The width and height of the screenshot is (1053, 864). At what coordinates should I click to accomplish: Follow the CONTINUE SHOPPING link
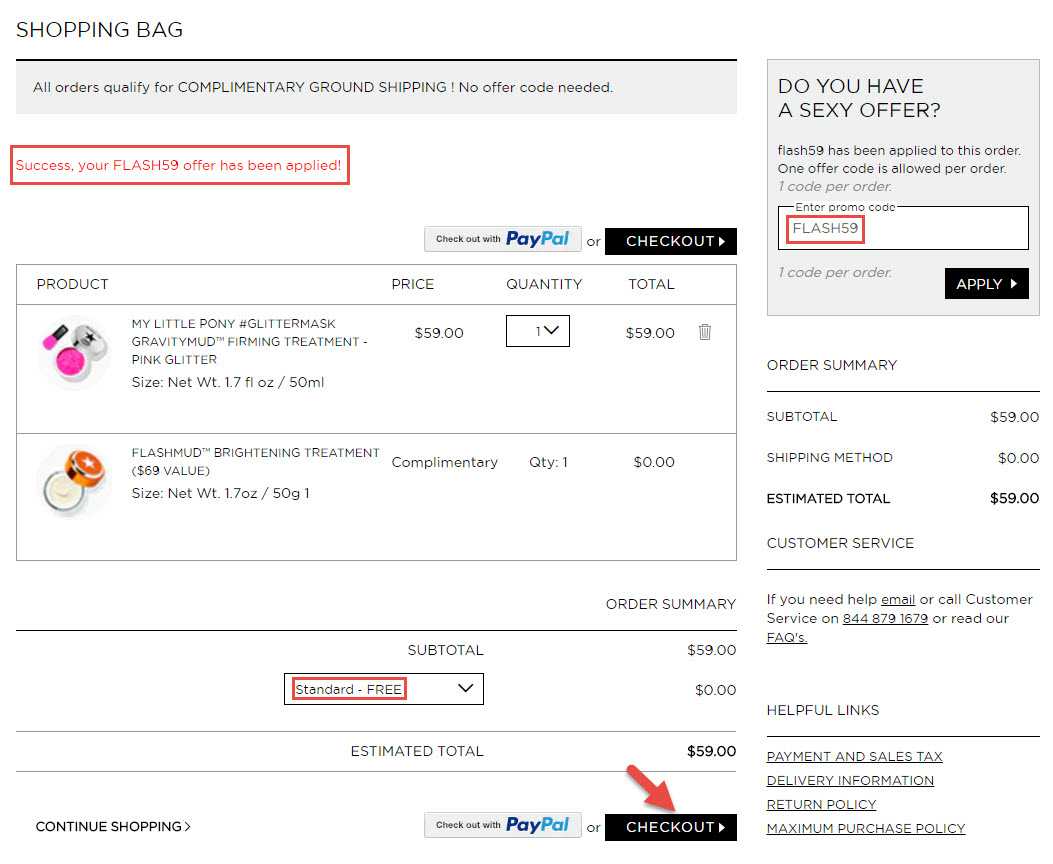point(113,826)
